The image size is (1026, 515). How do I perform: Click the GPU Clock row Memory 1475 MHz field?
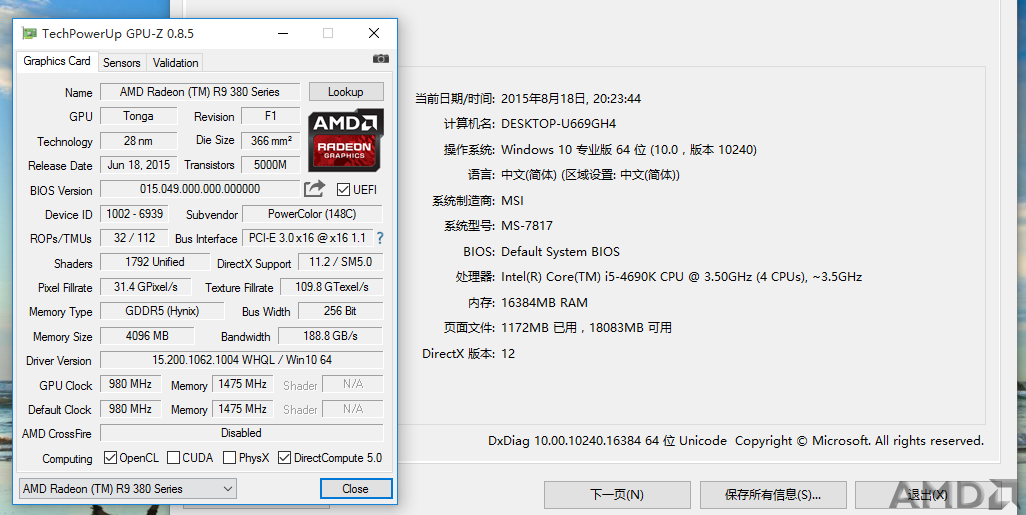coord(242,384)
